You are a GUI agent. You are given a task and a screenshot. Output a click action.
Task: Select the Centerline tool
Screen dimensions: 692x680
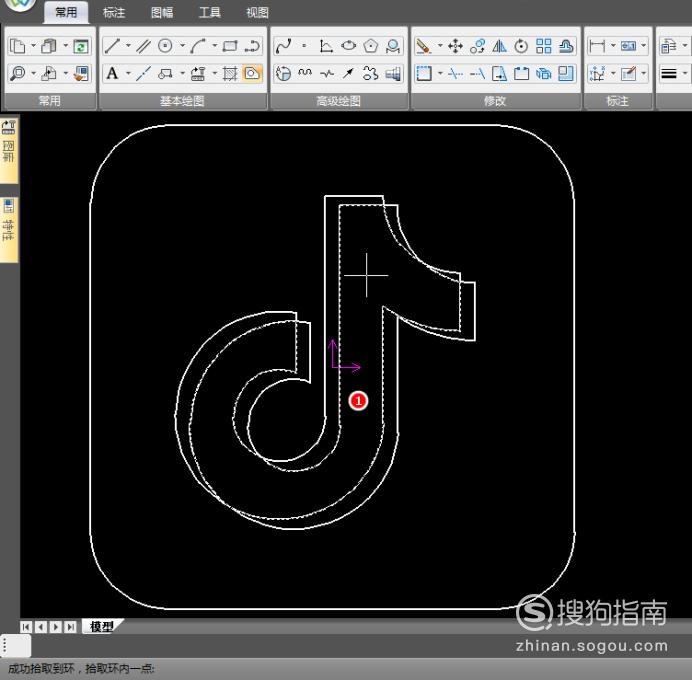(143, 73)
